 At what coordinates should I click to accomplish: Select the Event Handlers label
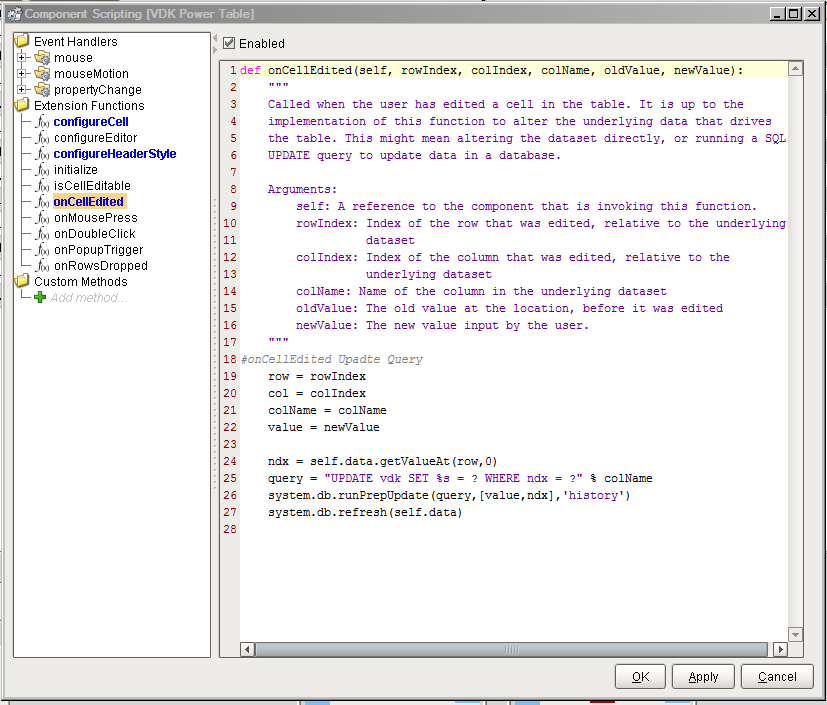click(75, 41)
